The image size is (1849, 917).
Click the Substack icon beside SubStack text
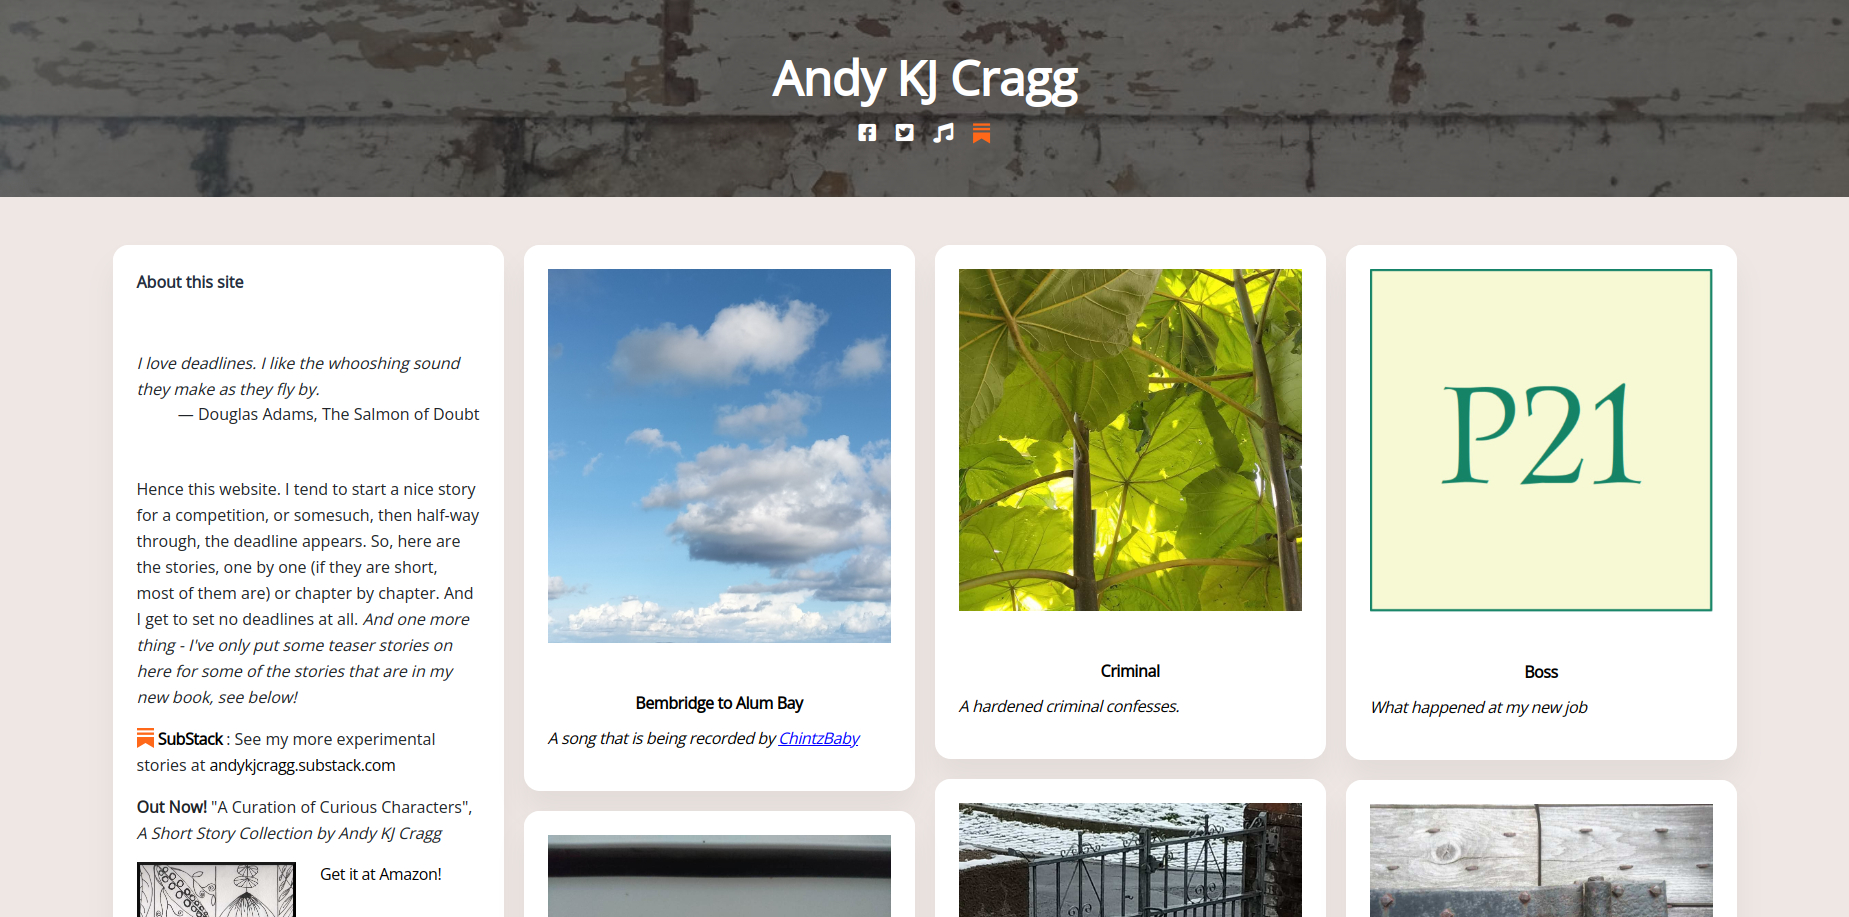tap(145, 738)
